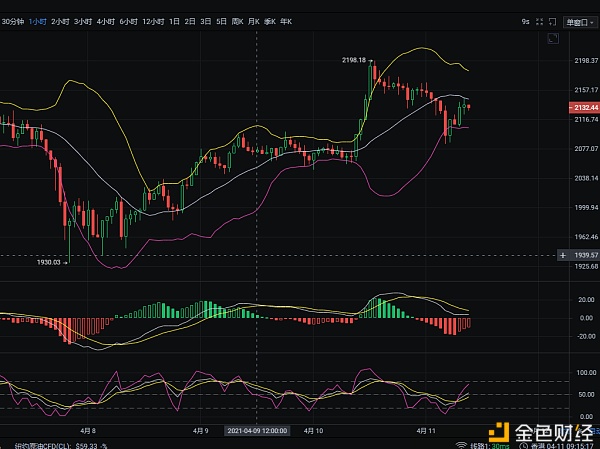Viewport: 600px width, 449px height.
Task: Open the 单窗口 window layout dropdown
Action: (x=576, y=21)
